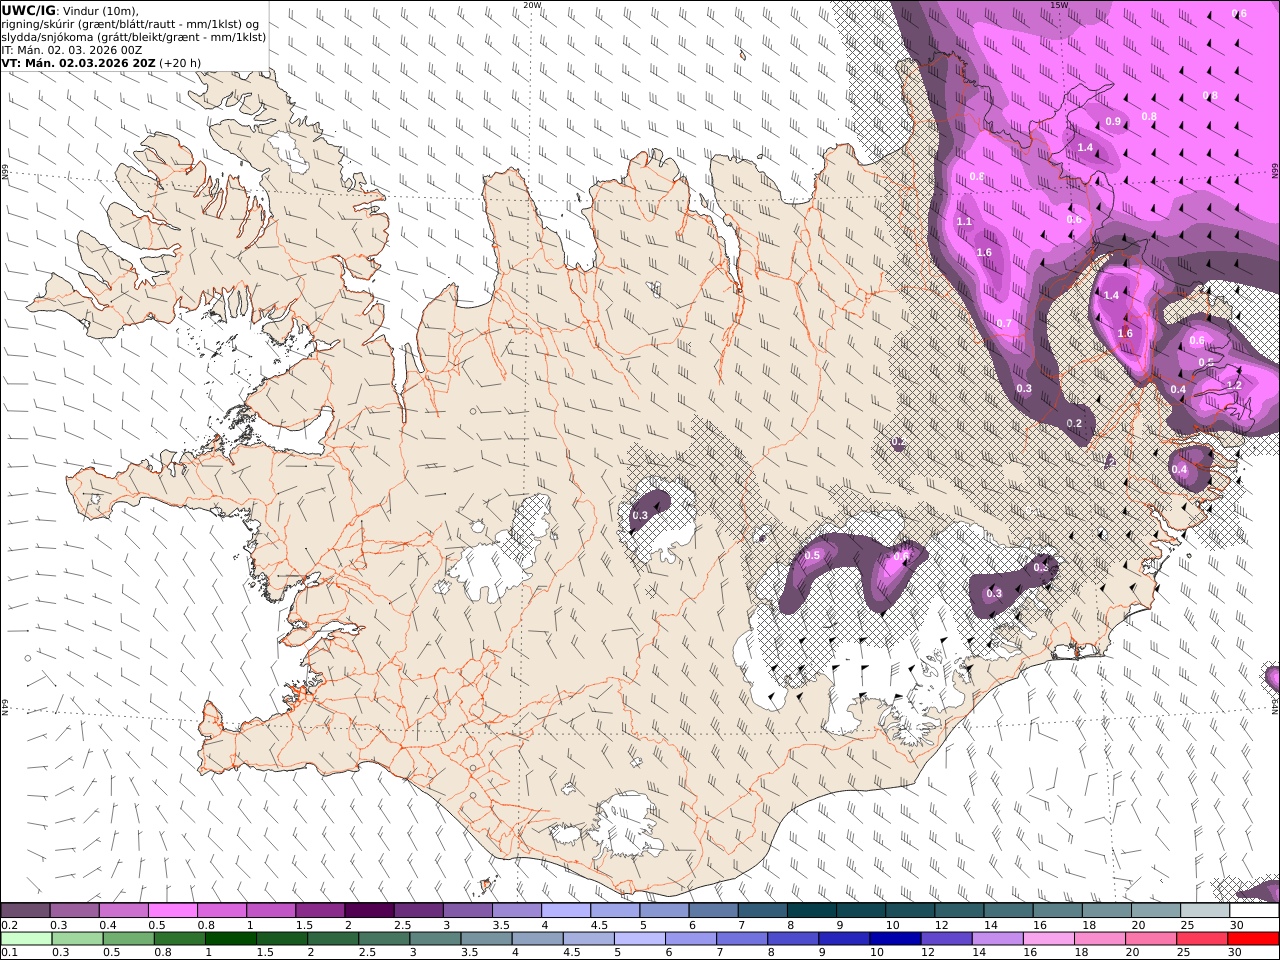Image resolution: width=1280 pixels, height=960 pixels.
Task: Click the rain legend swatch between 3 and 3.5
Action: pos(434,939)
